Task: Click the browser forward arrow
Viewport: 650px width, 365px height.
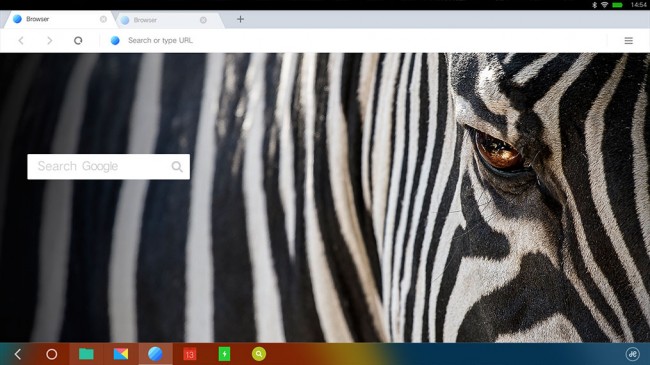Action: click(50, 40)
